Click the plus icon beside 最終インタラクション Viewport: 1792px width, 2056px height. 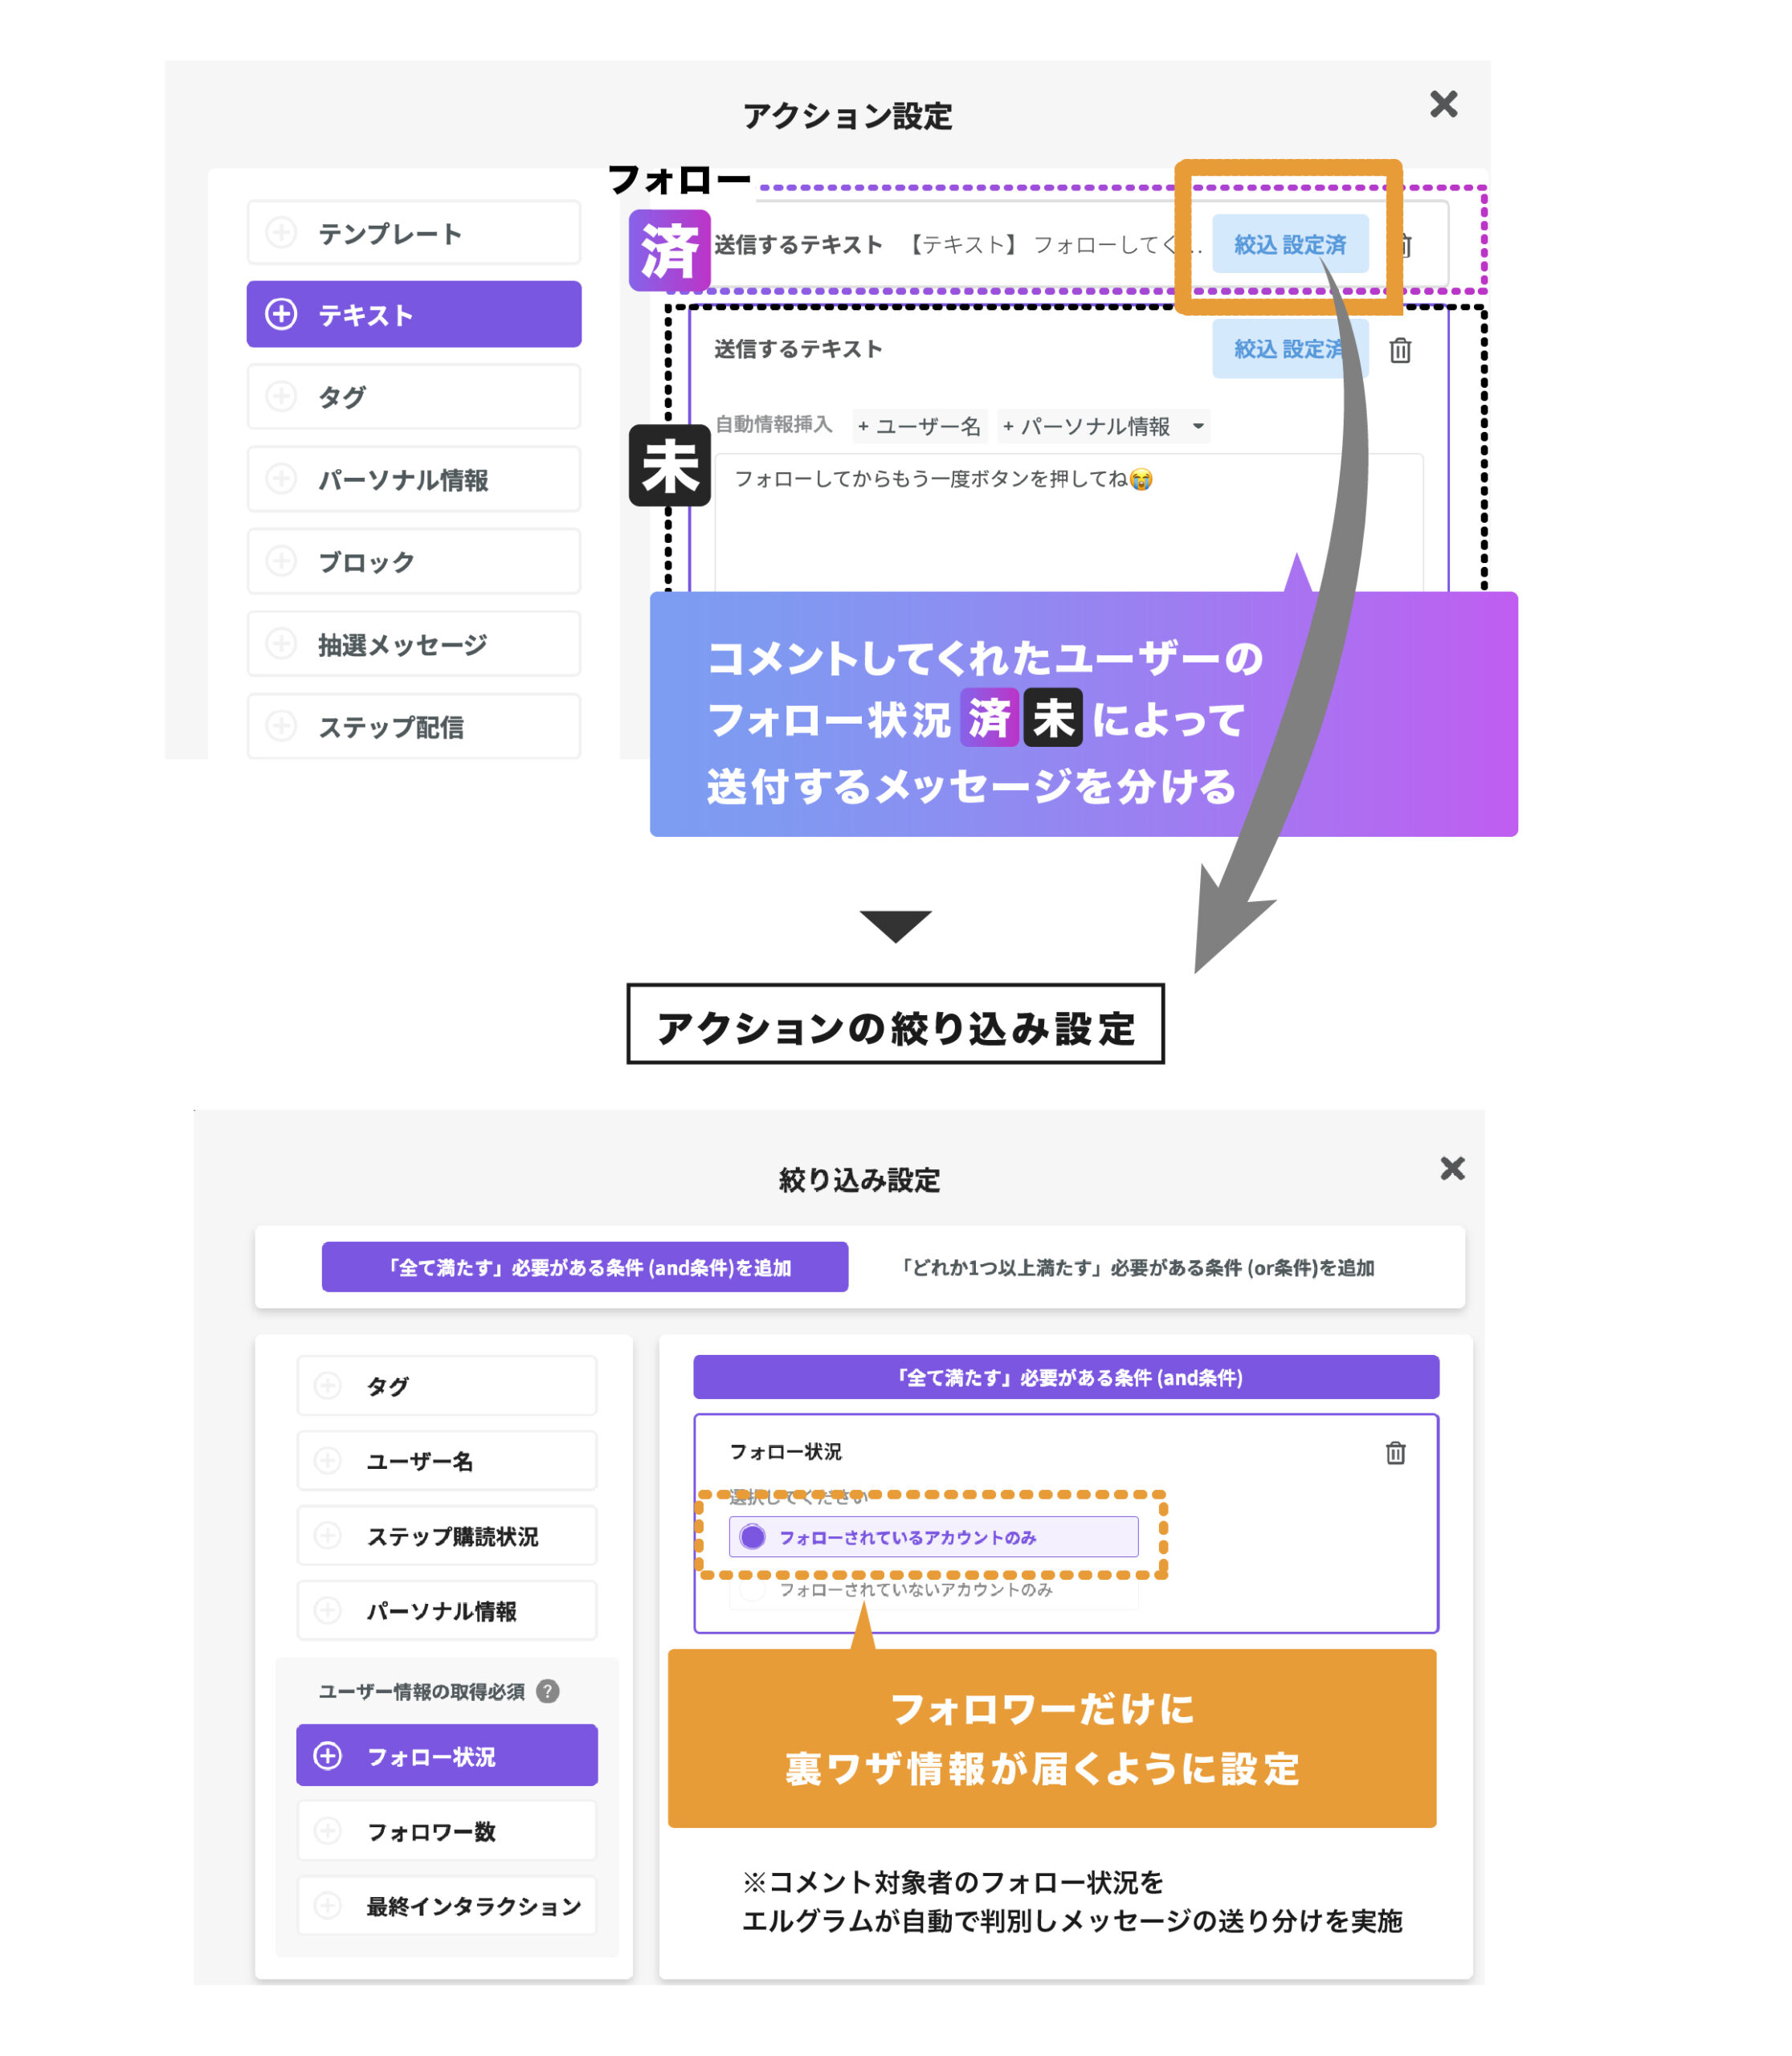click(x=327, y=1906)
